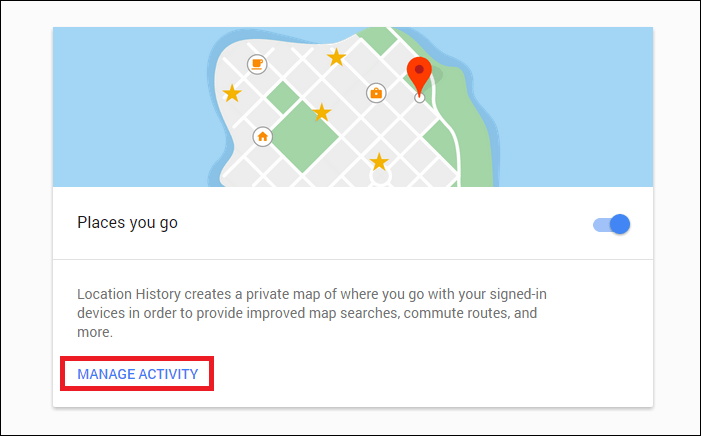Image resolution: width=701 pixels, height=436 pixels.
Task: Click the coffee cup icon on the map
Action: (257, 64)
